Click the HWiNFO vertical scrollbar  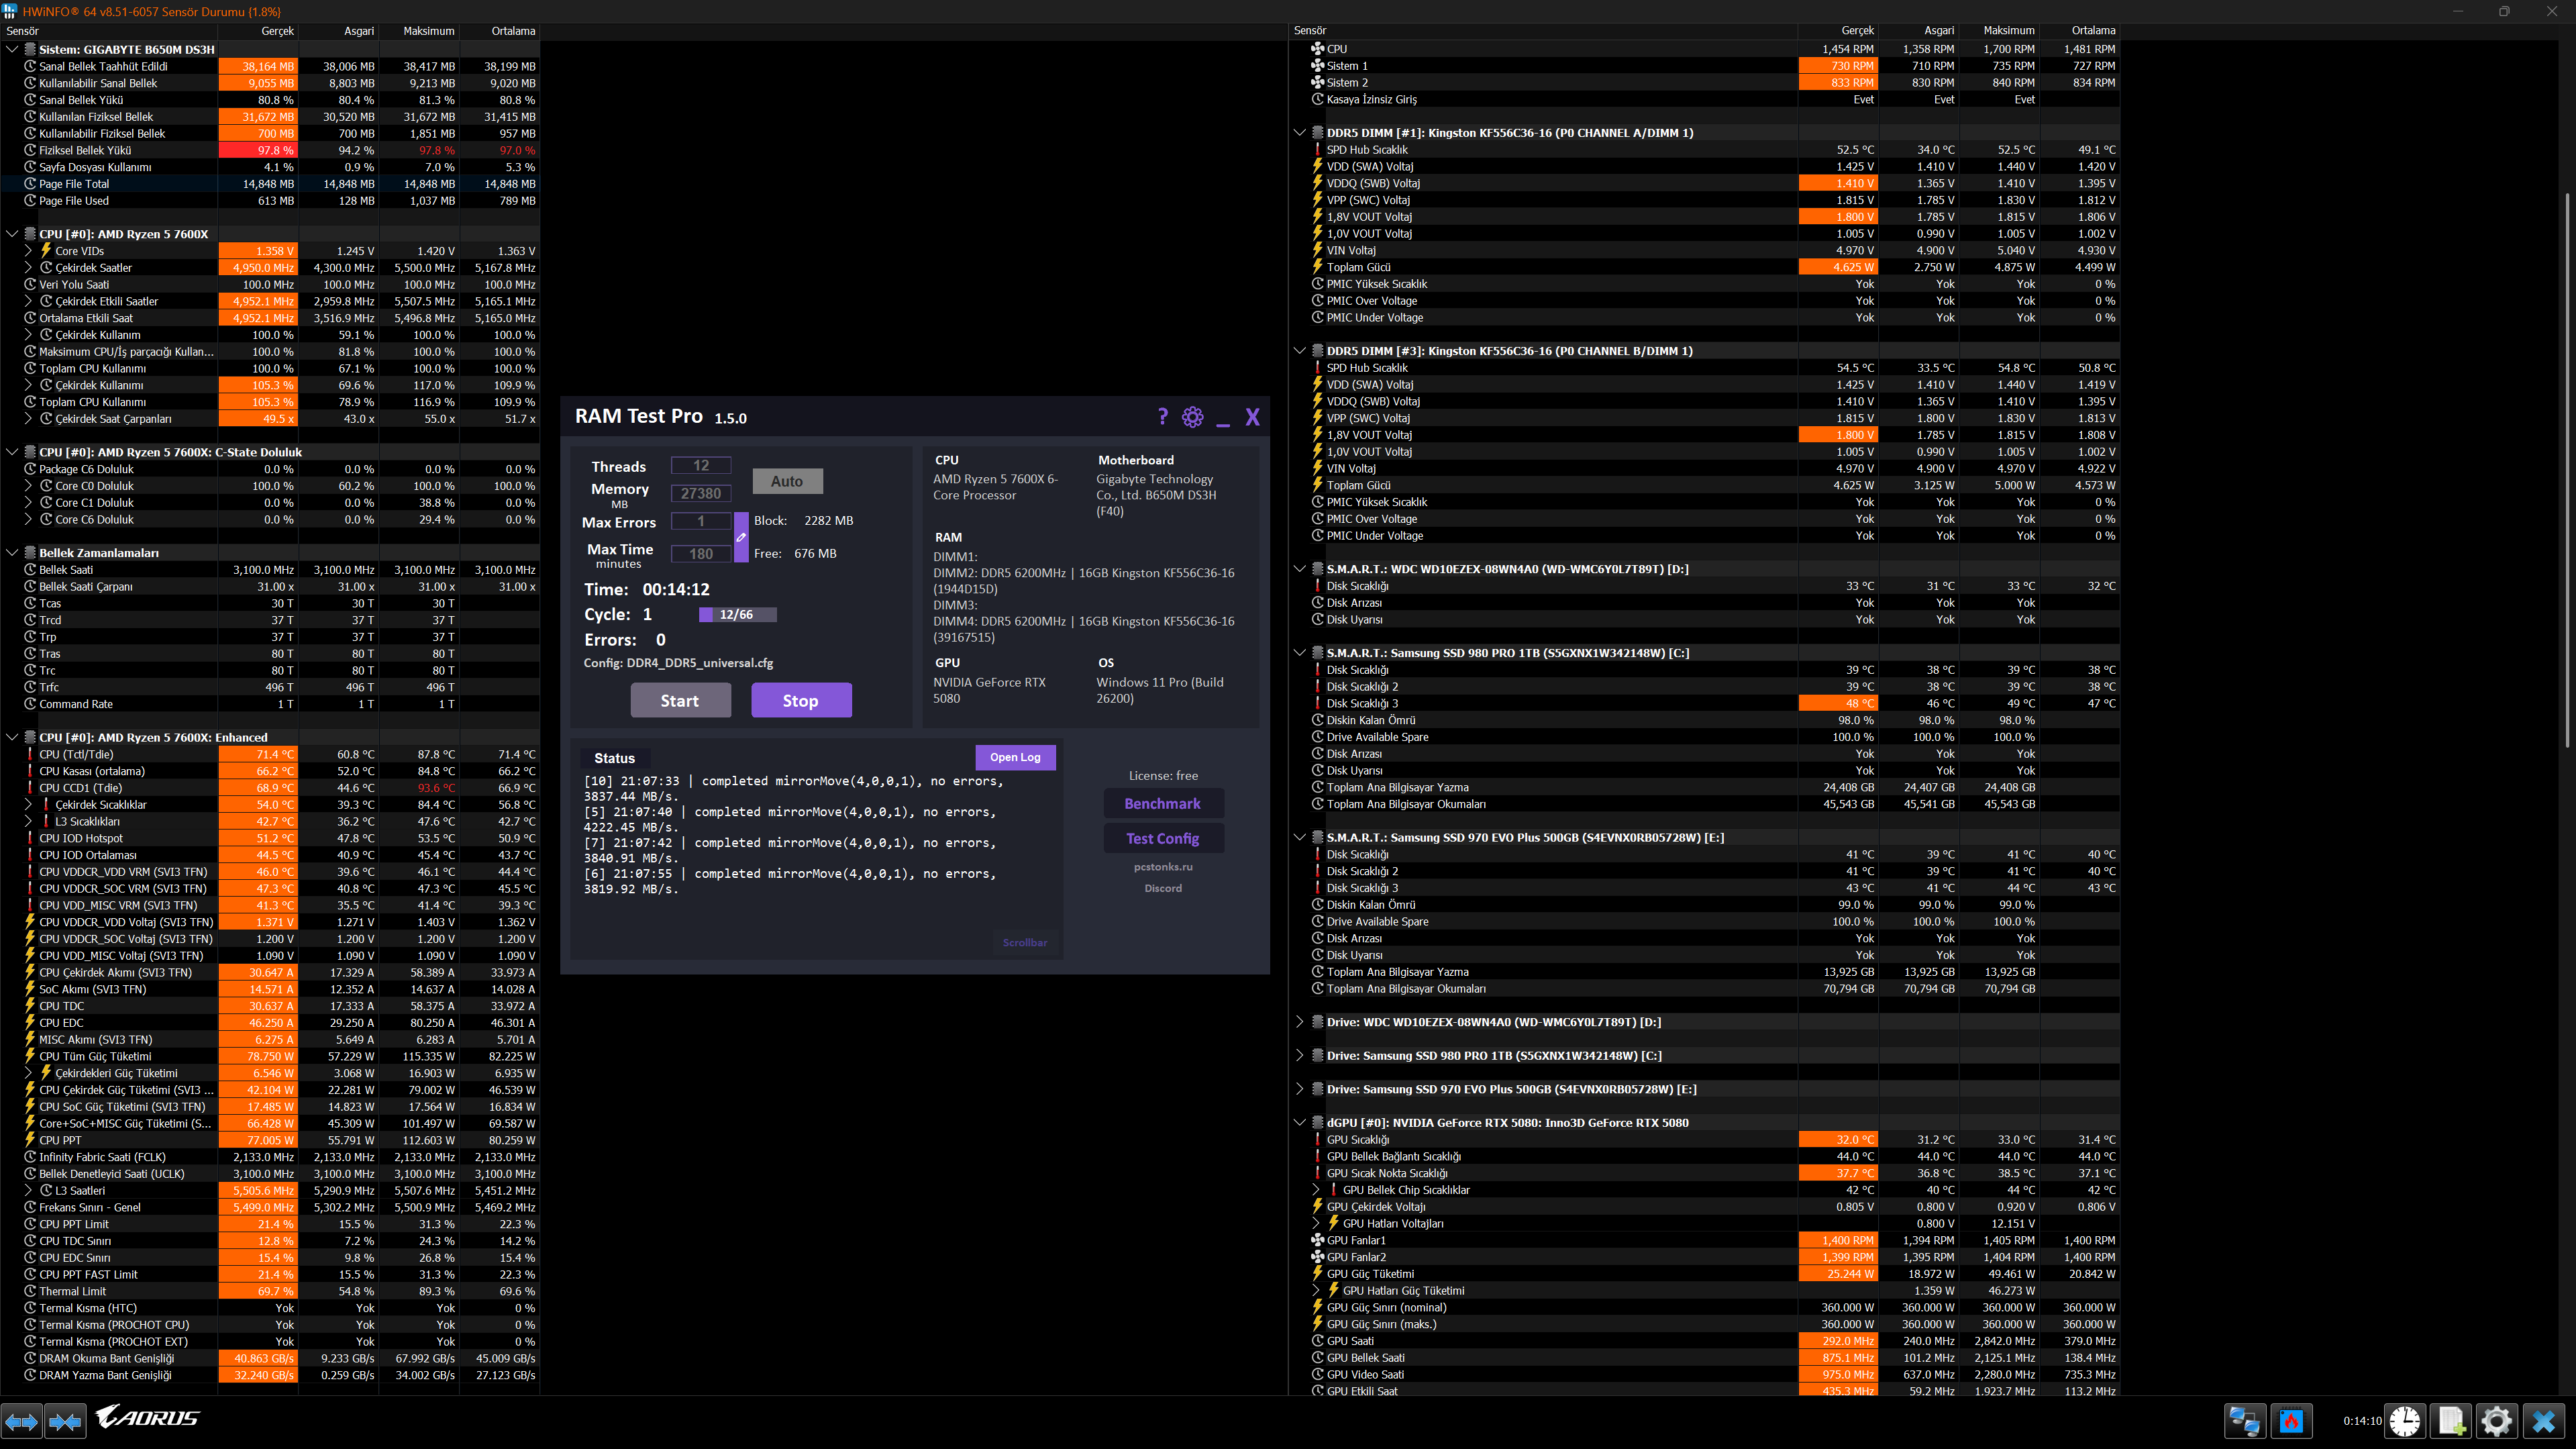(2566, 470)
